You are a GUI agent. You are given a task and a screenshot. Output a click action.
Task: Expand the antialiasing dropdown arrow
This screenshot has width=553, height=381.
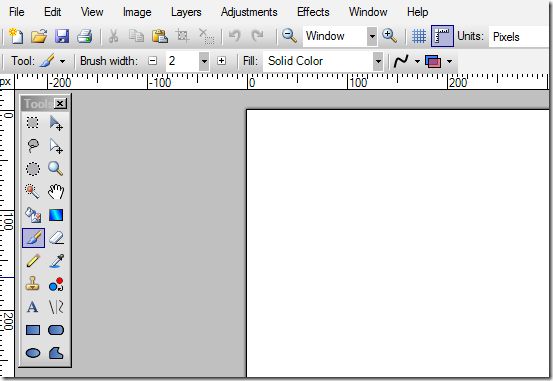click(x=417, y=61)
